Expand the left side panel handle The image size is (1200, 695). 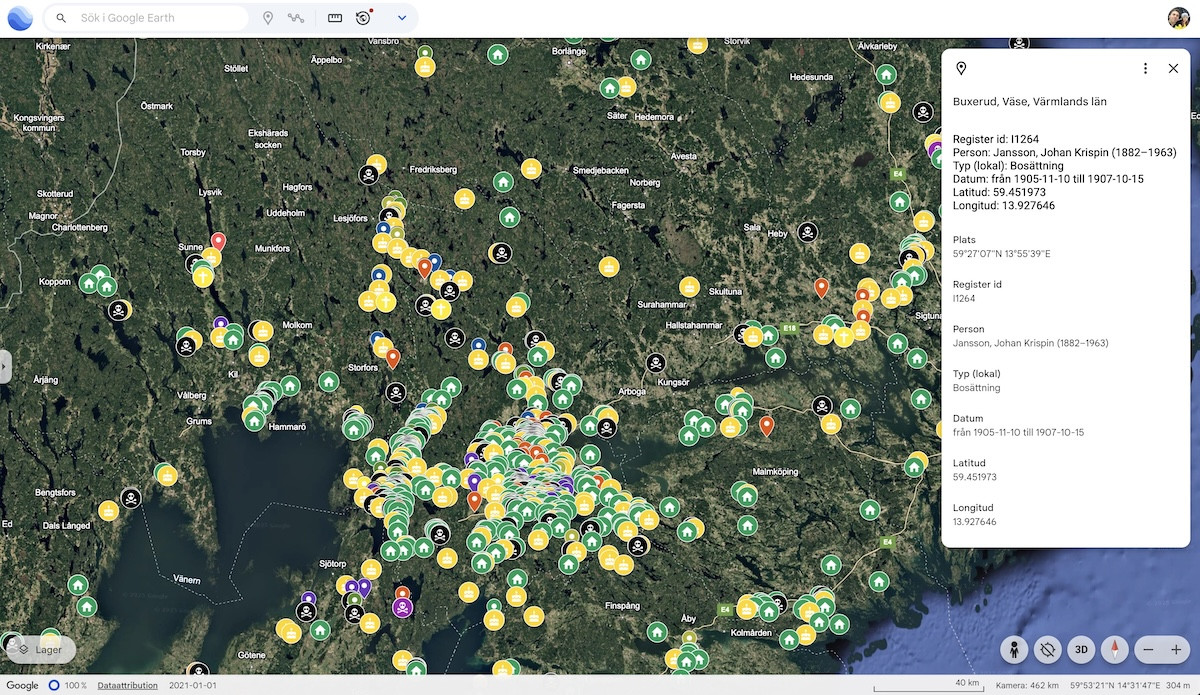[x=5, y=366]
